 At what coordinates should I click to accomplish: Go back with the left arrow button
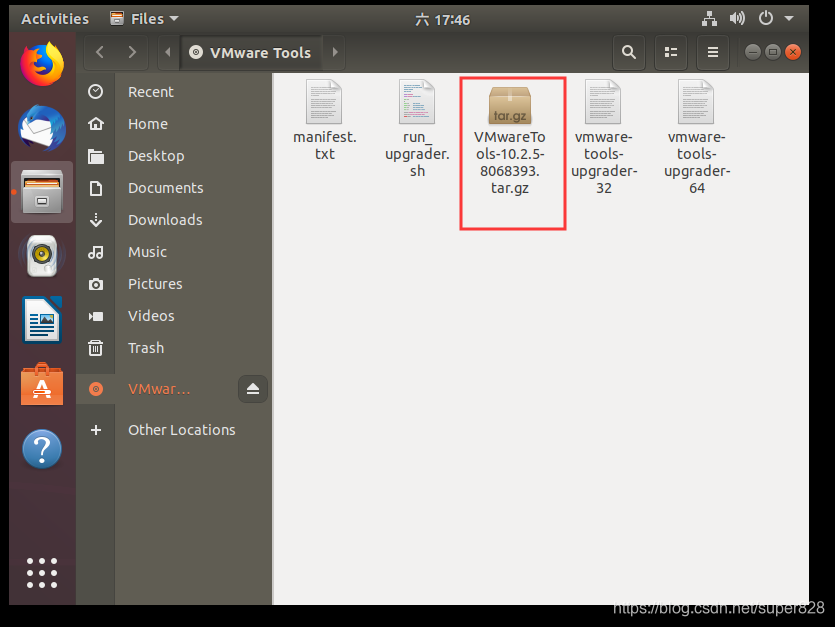100,52
